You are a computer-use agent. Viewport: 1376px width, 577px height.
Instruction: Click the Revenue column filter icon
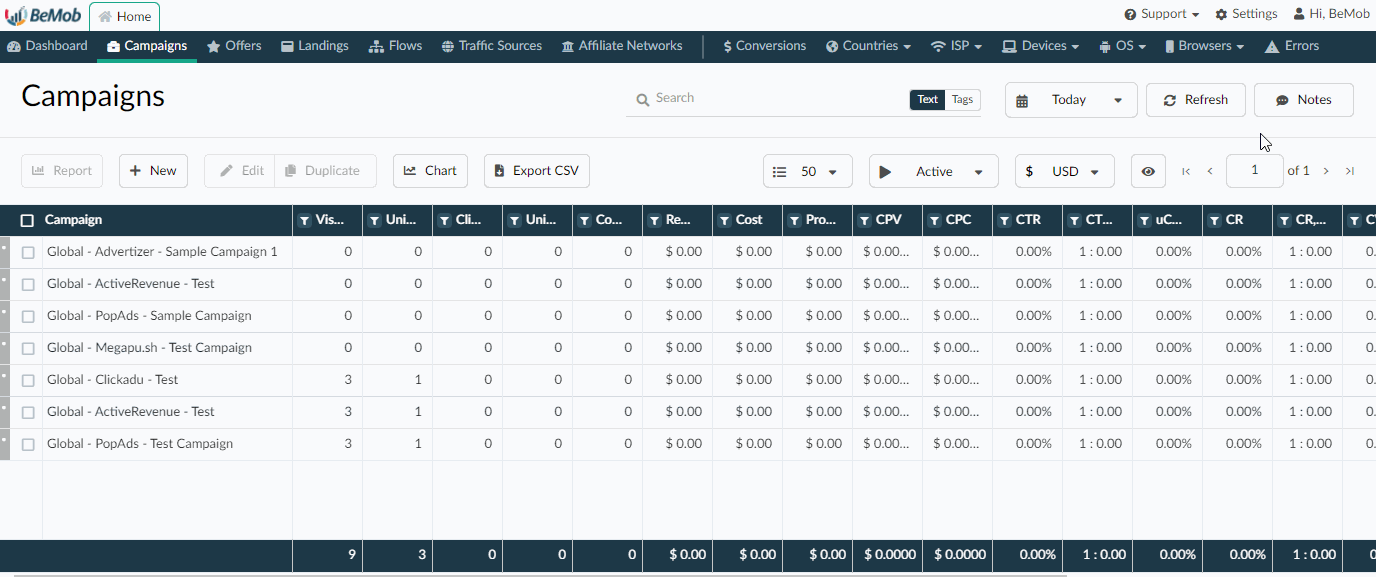(x=655, y=220)
